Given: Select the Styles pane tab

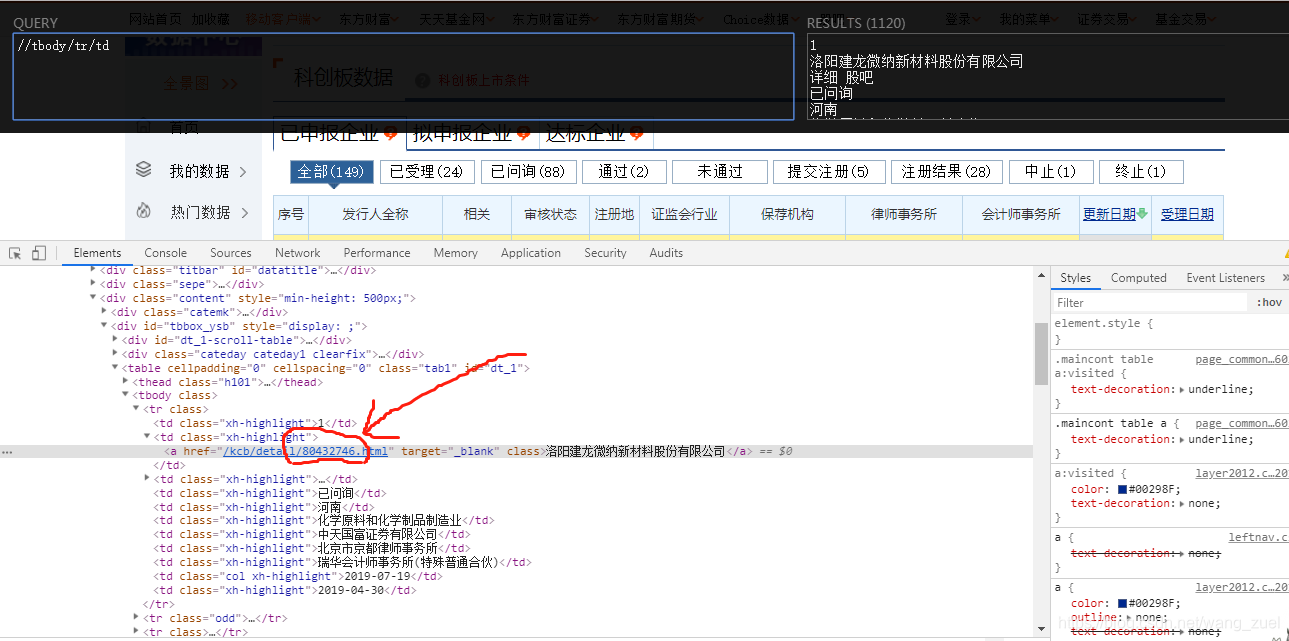Looking at the screenshot, I should point(1076,278).
